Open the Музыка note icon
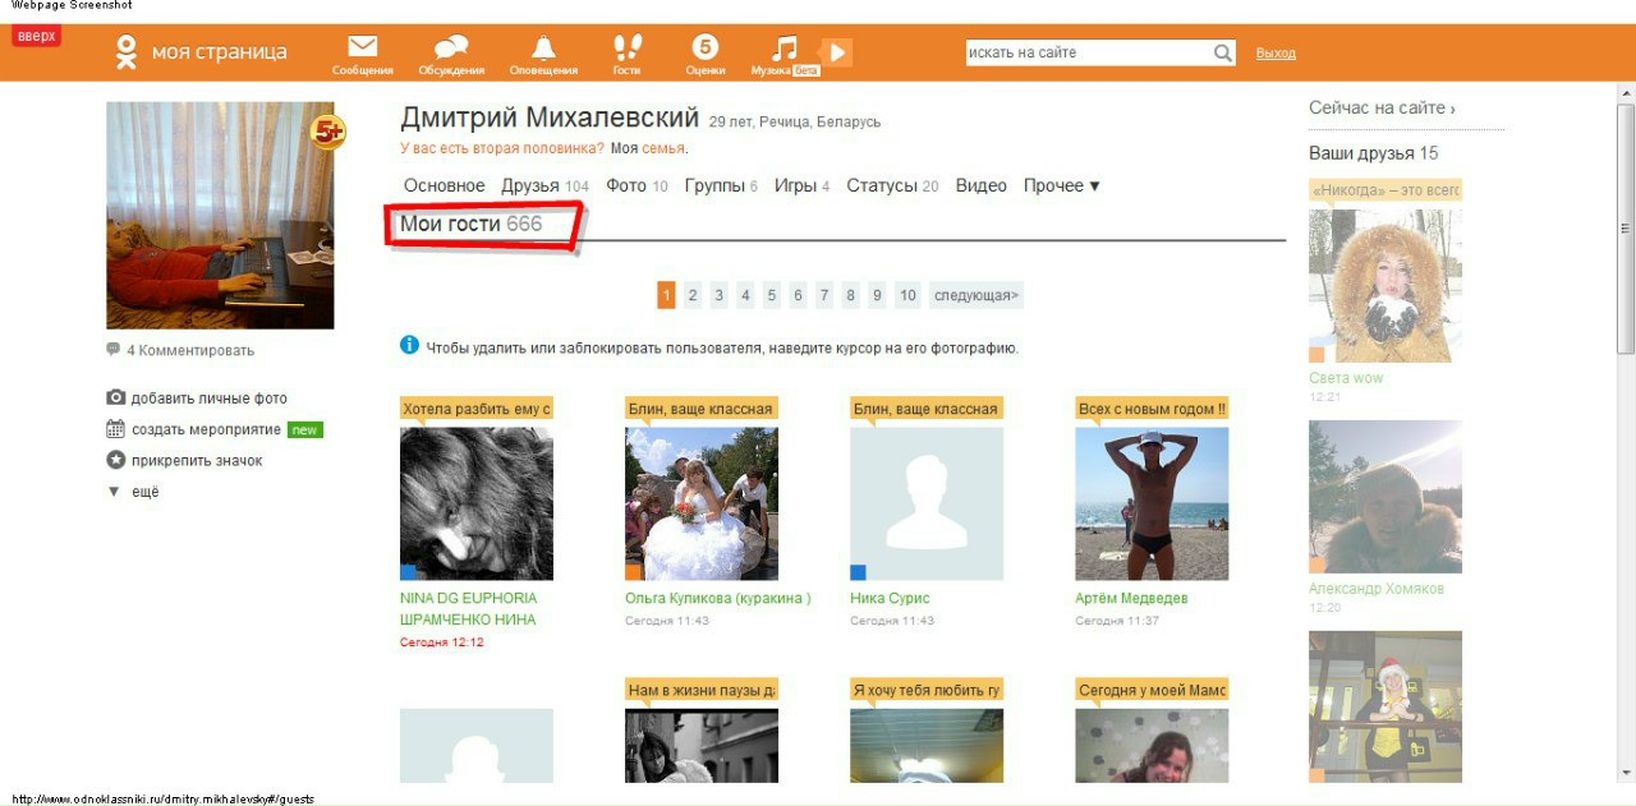Viewport: 1636px width, 806px height. click(x=785, y=47)
